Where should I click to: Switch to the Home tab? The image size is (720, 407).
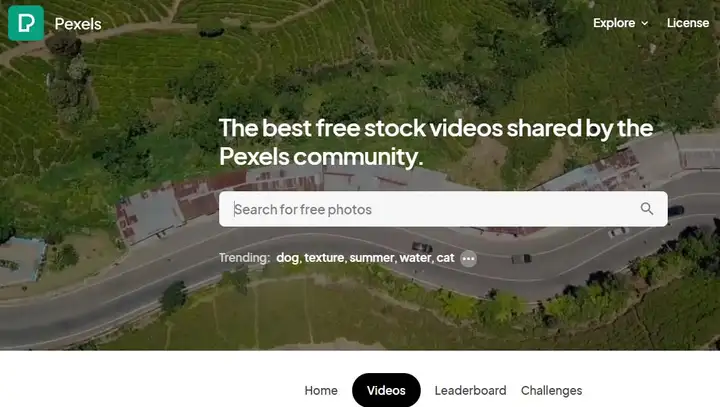click(x=321, y=390)
